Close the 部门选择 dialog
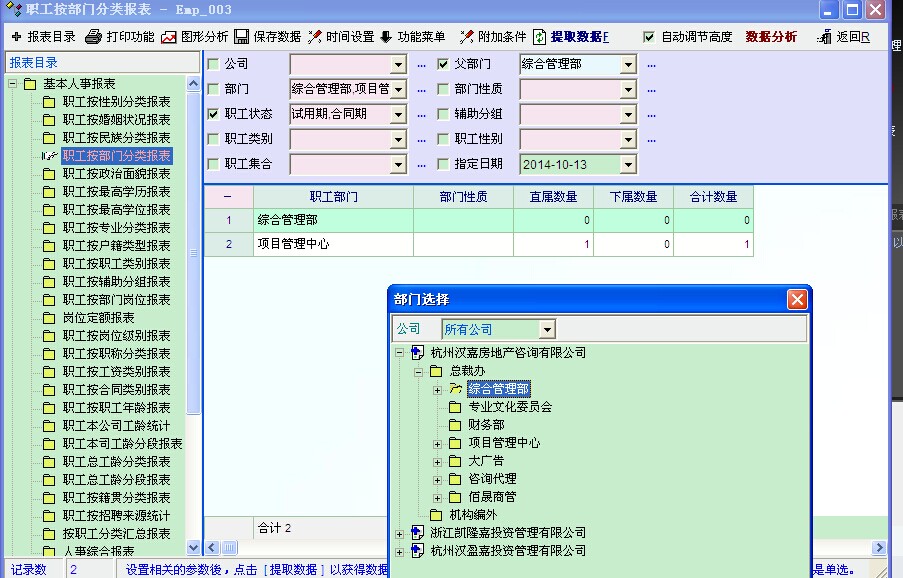 pos(796,299)
